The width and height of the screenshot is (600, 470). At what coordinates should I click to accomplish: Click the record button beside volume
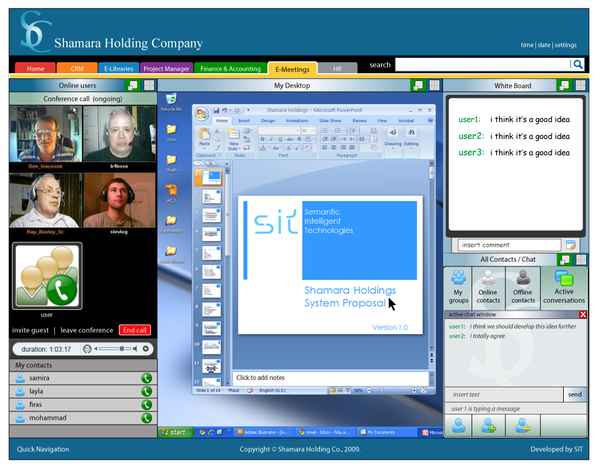[146, 349]
